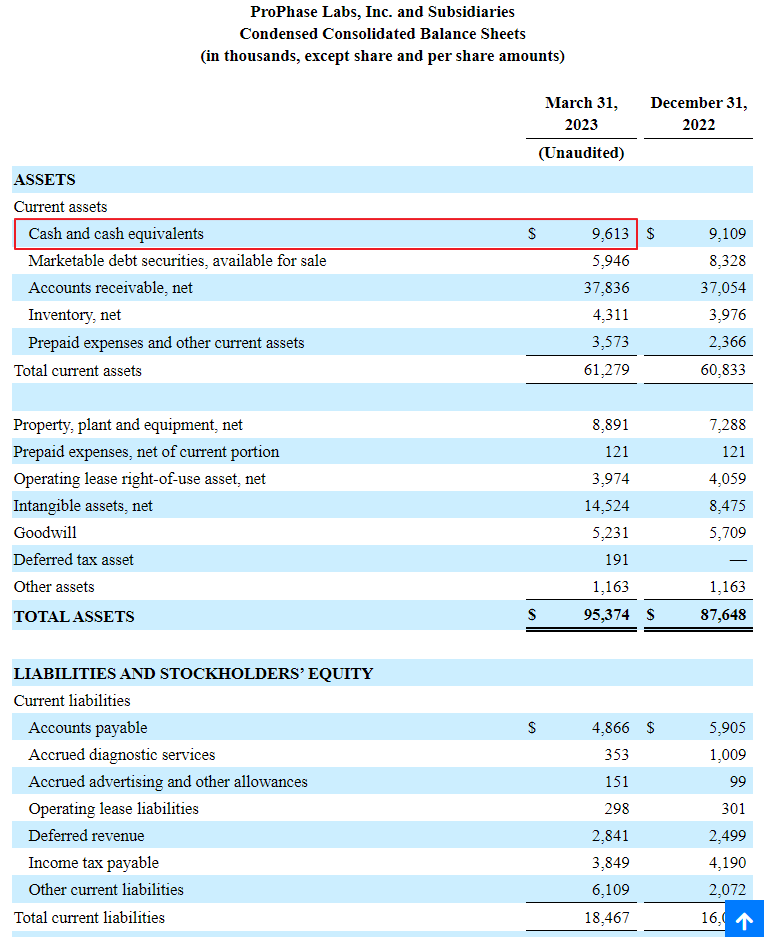Select the 8,475 intangible assets value
The height and width of the screenshot is (937, 764).
(x=728, y=506)
